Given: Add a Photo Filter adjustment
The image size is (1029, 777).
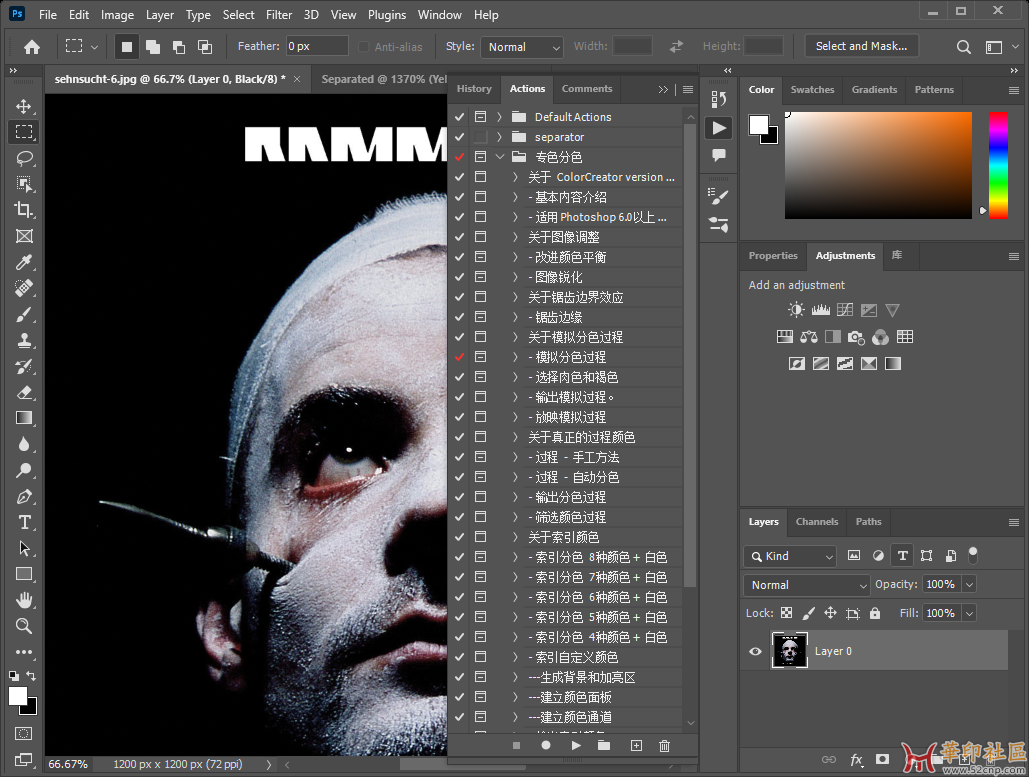Looking at the screenshot, I should [x=856, y=337].
